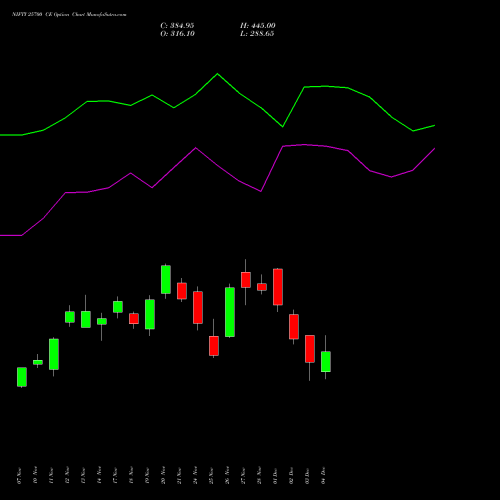The height and width of the screenshot is (500, 500).
Task: Select the 03 Dec date label
Action: click(307, 475)
